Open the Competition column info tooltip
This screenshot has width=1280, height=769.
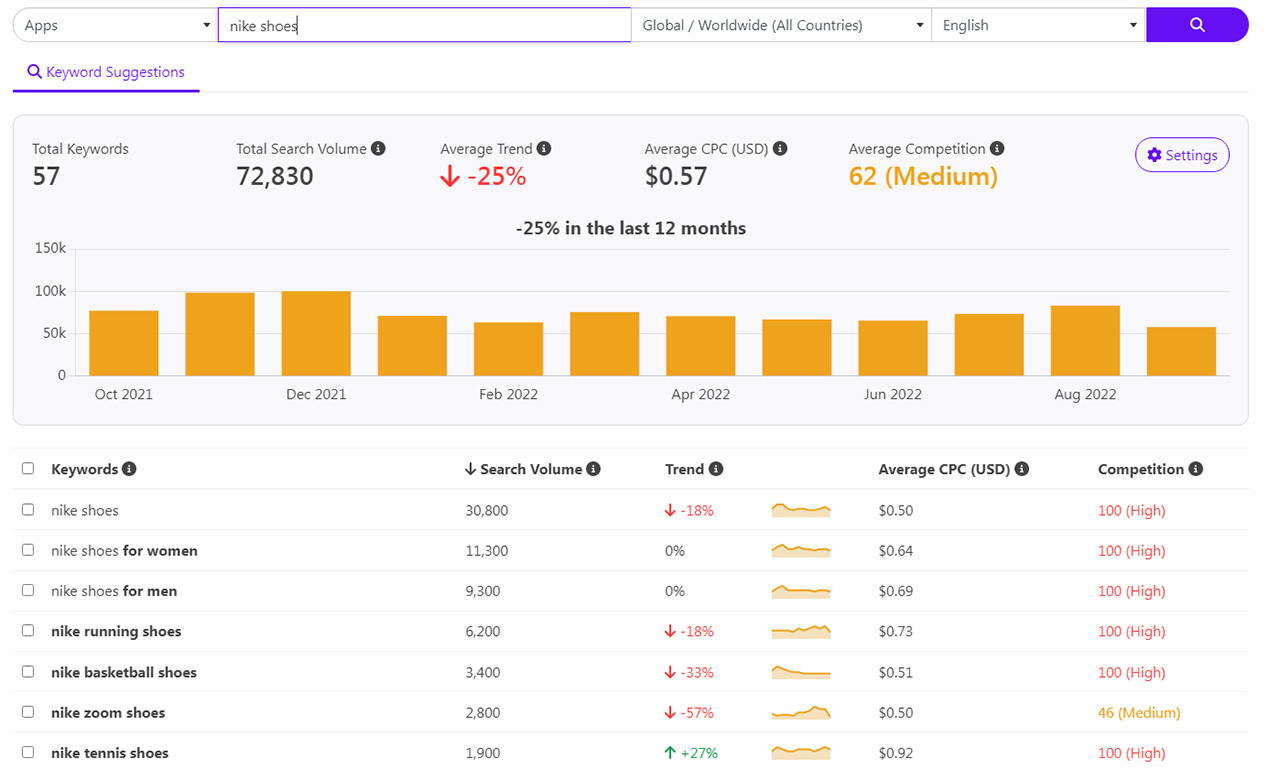click(x=1196, y=468)
